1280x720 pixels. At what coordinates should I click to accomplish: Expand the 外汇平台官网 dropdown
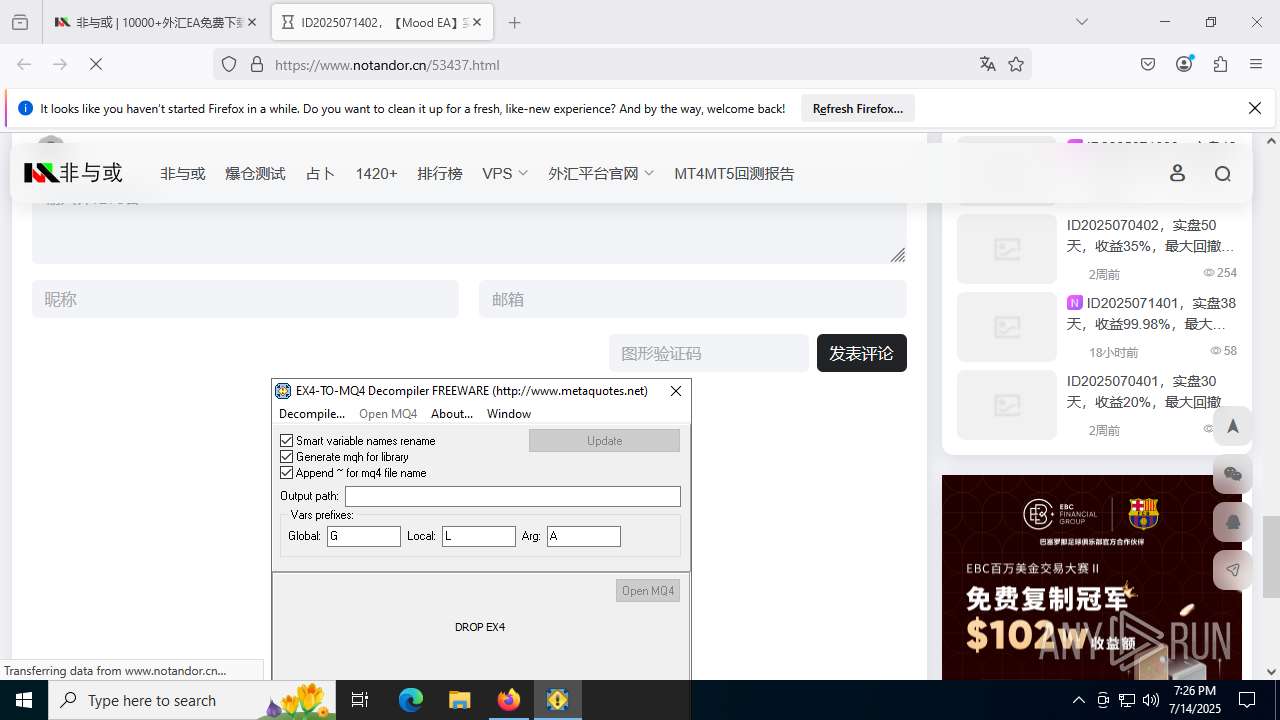(601, 173)
